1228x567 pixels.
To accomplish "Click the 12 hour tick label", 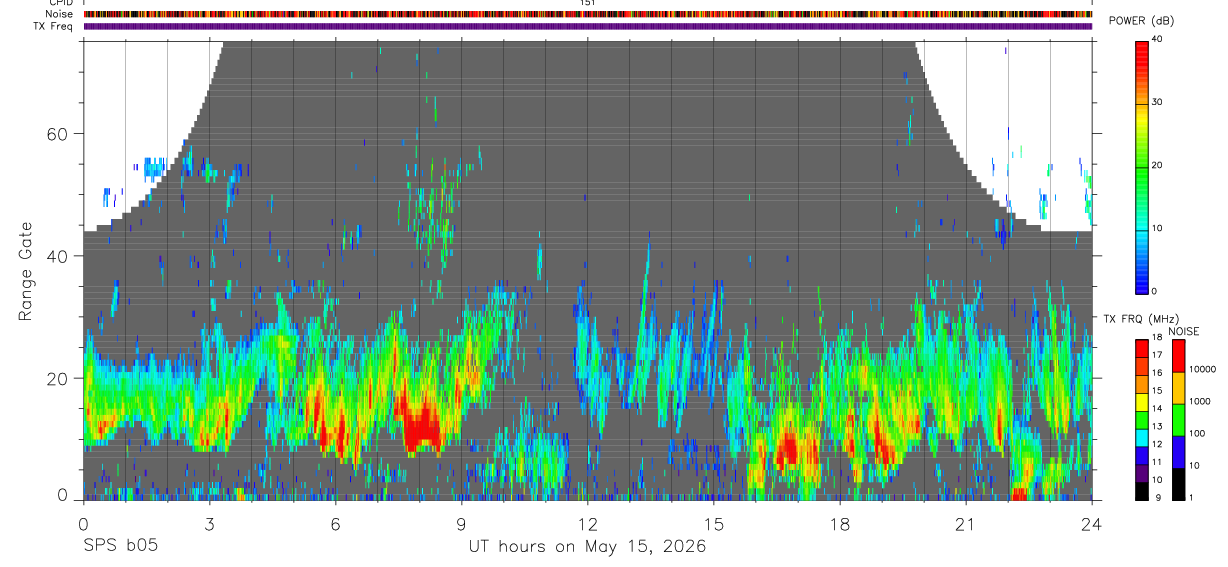I will click(x=587, y=523).
